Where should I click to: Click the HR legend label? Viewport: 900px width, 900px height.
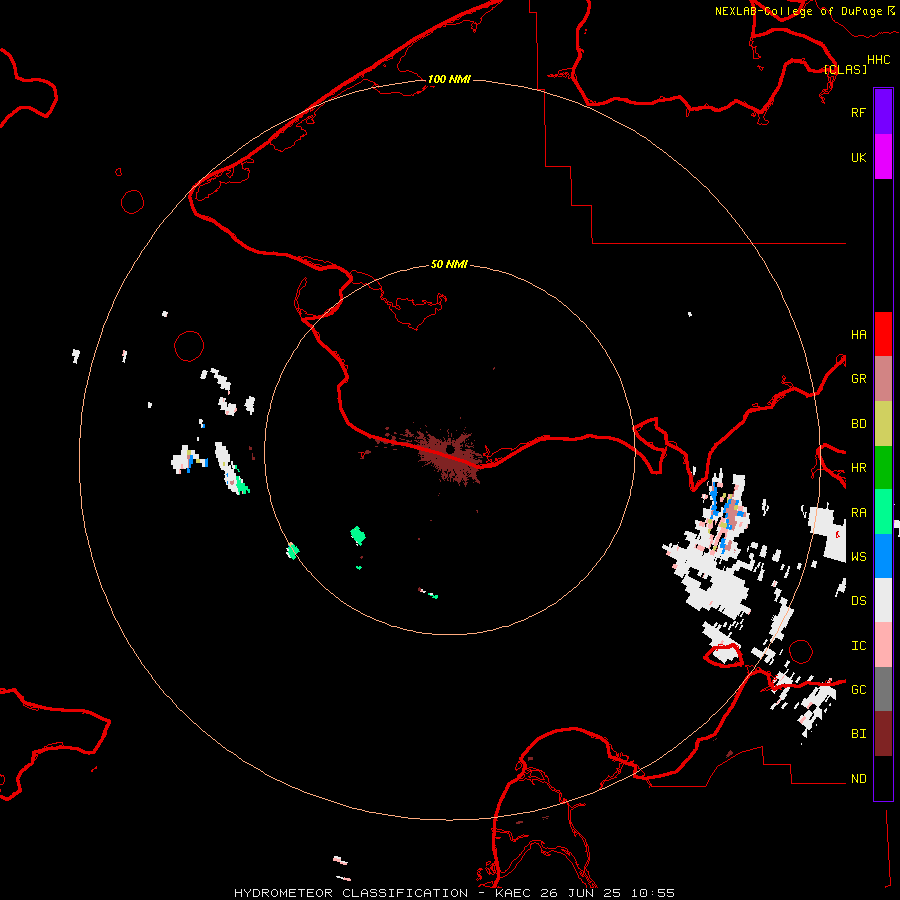859,468
